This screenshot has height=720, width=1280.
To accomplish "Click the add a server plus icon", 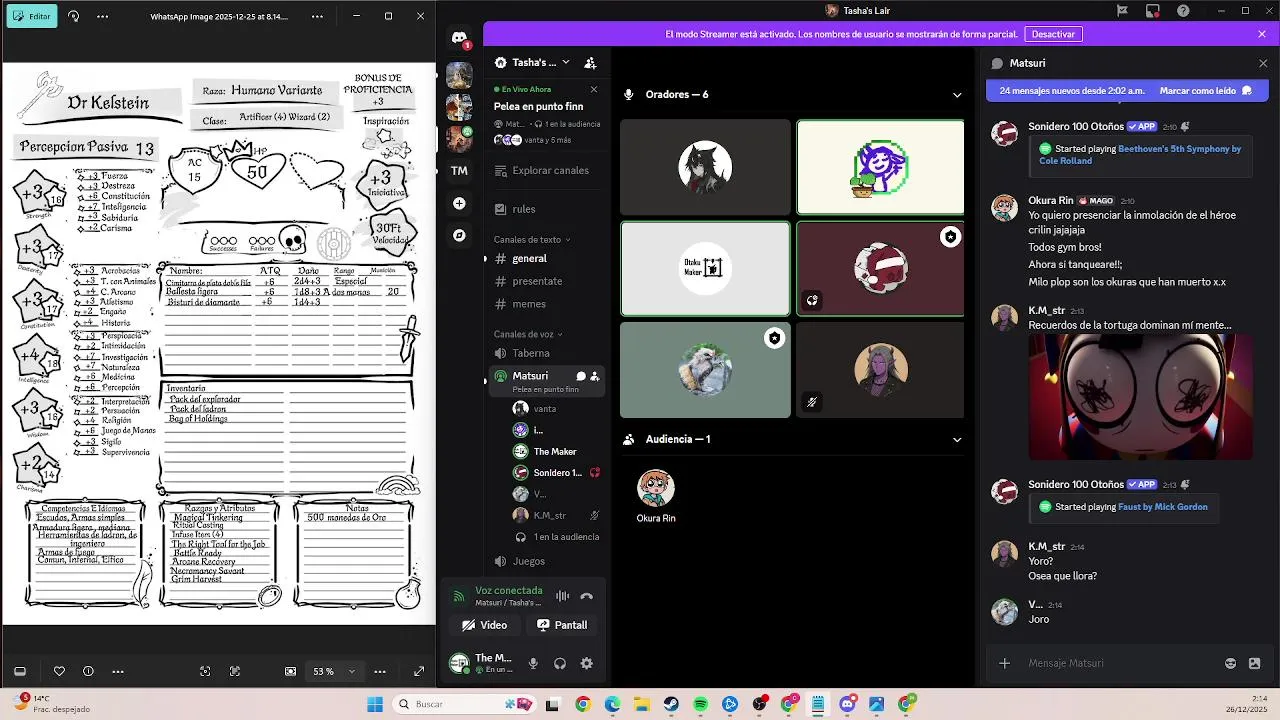I will tap(459, 203).
